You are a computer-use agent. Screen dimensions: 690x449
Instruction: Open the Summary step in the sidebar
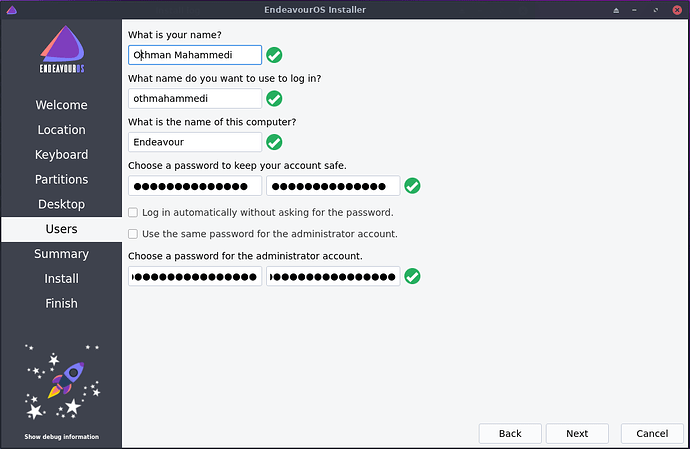61,254
